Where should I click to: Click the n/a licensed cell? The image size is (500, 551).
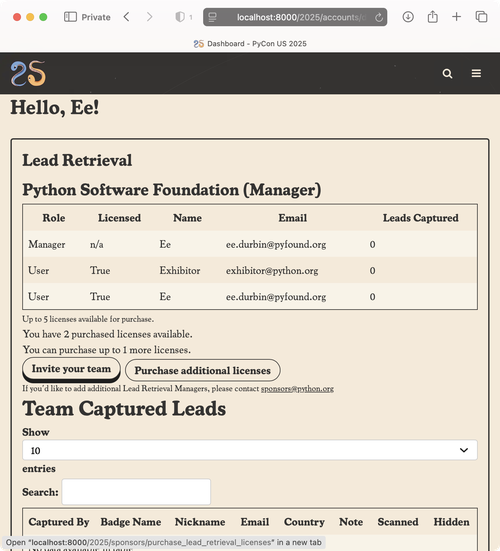[x=97, y=244]
